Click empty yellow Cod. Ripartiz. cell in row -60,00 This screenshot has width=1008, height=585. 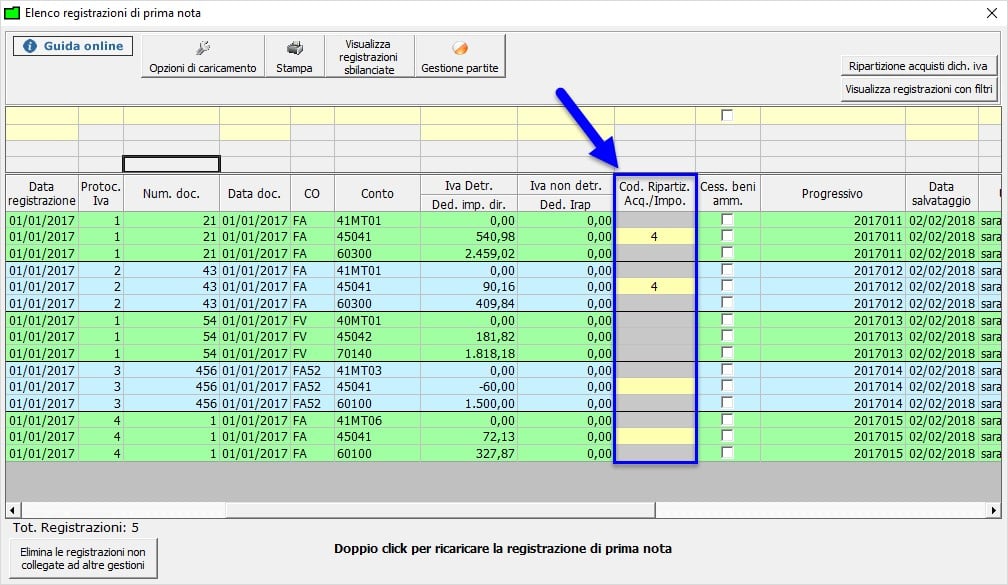pos(654,386)
